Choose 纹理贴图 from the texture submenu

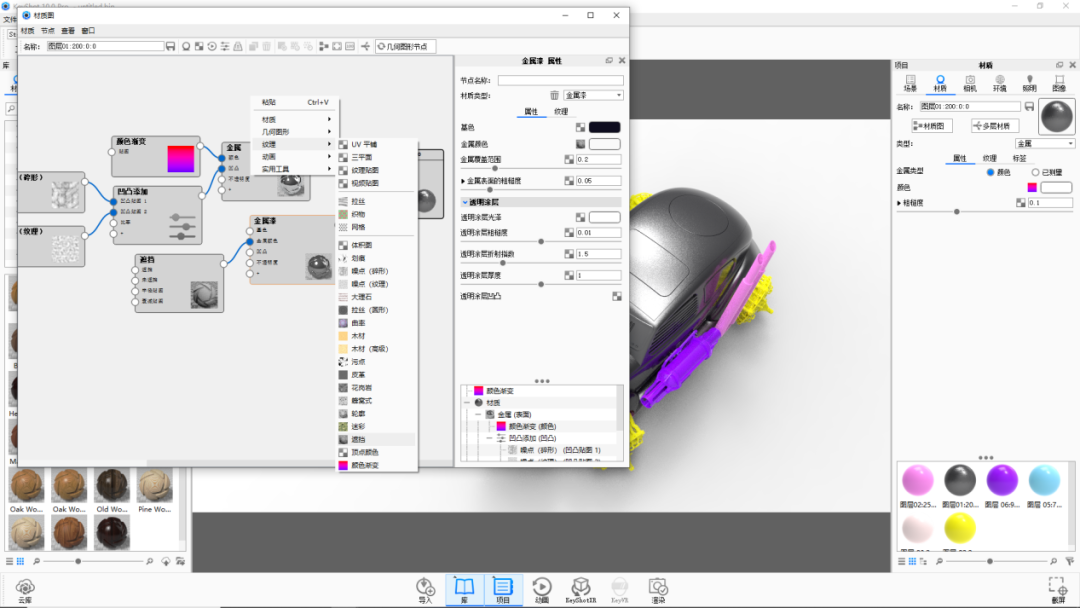pos(376,170)
